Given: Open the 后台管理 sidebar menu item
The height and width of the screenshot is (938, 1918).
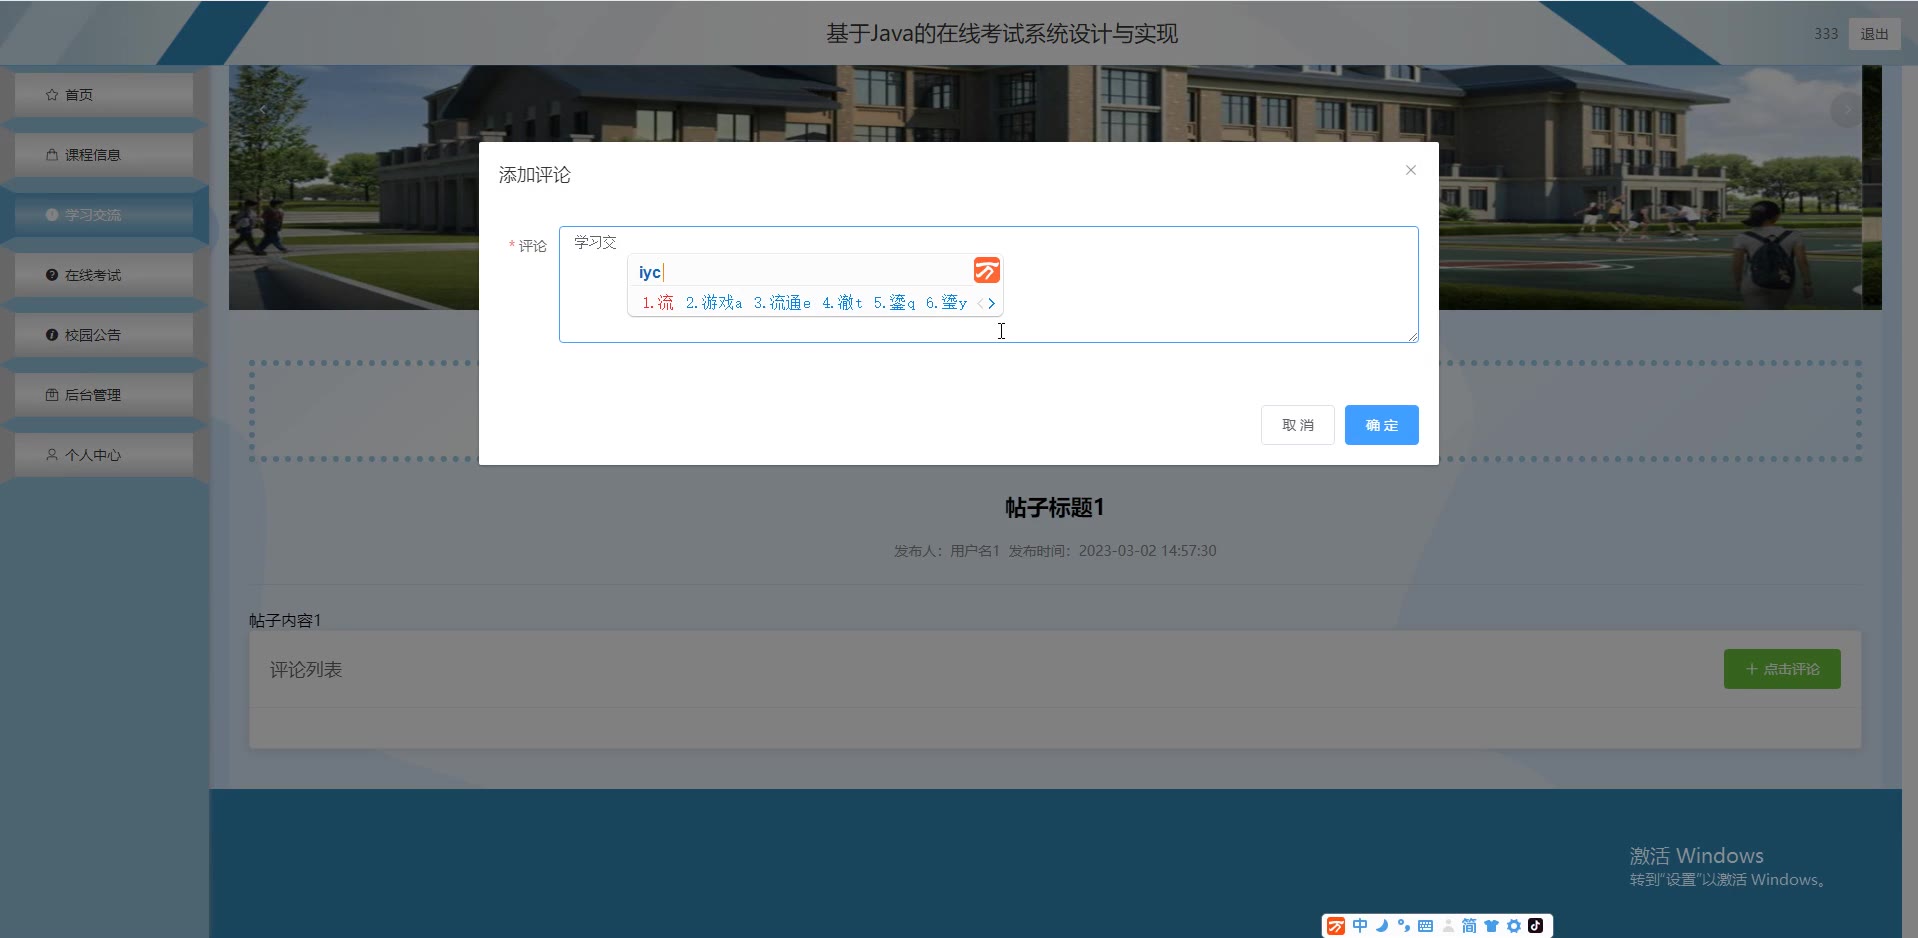Looking at the screenshot, I should pos(104,395).
